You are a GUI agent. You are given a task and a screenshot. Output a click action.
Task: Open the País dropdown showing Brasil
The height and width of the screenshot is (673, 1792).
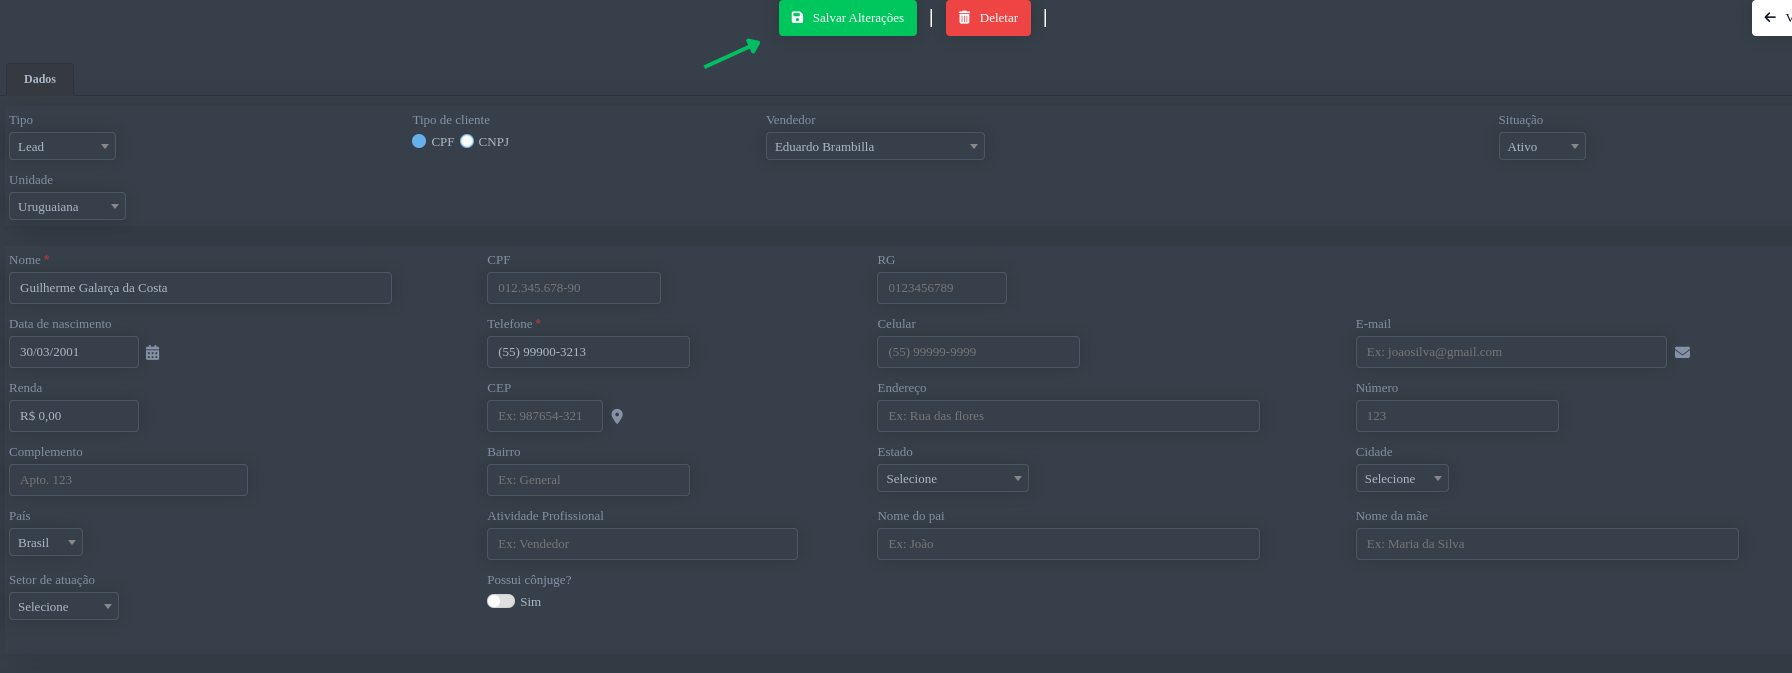[46, 543]
